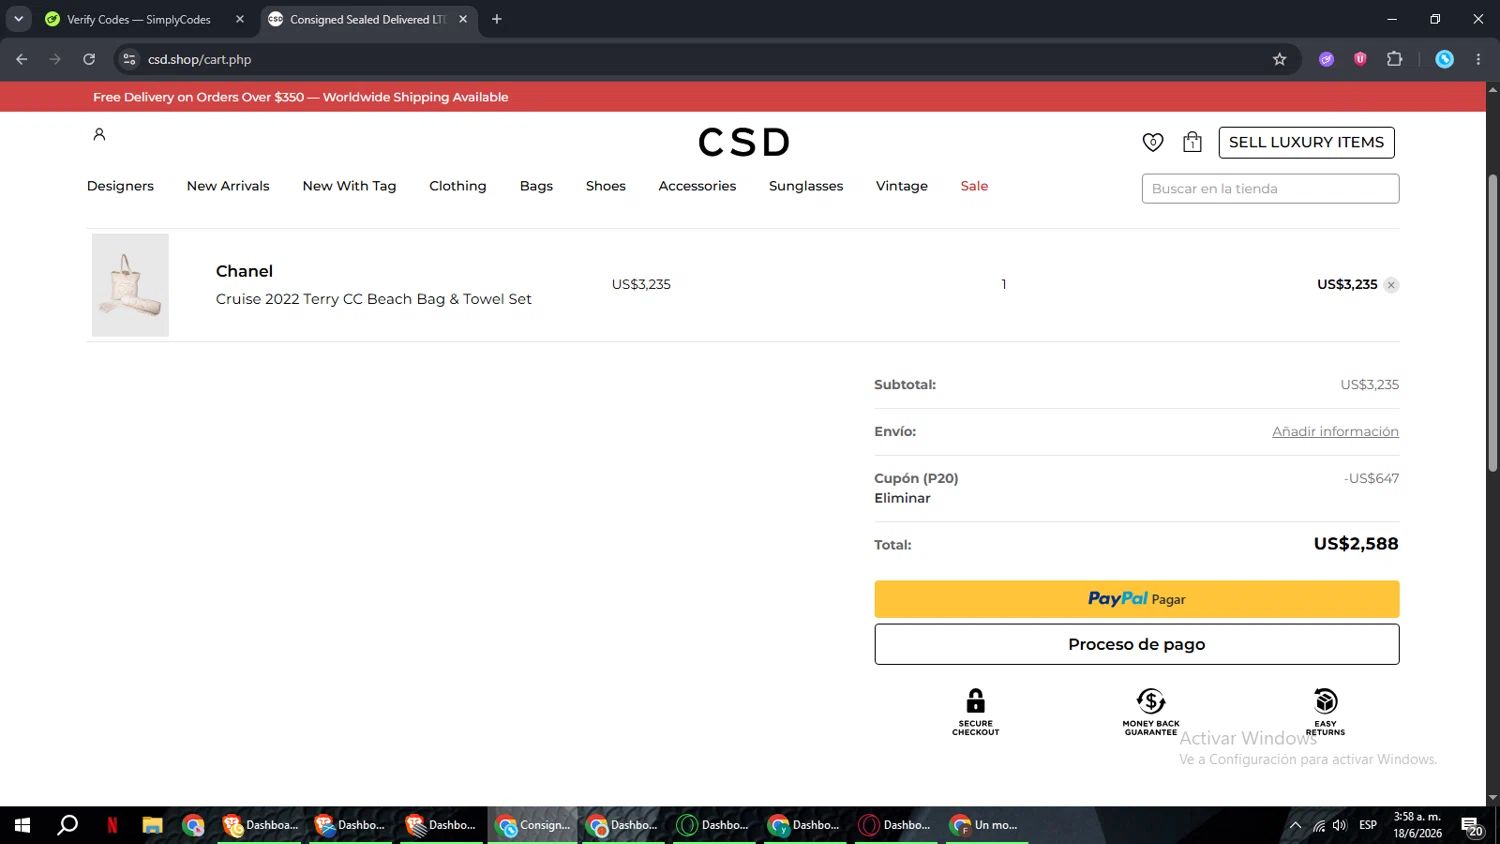Switch to Consign... Chrome taskbar window
The image size is (1500, 844).
coord(534,825)
